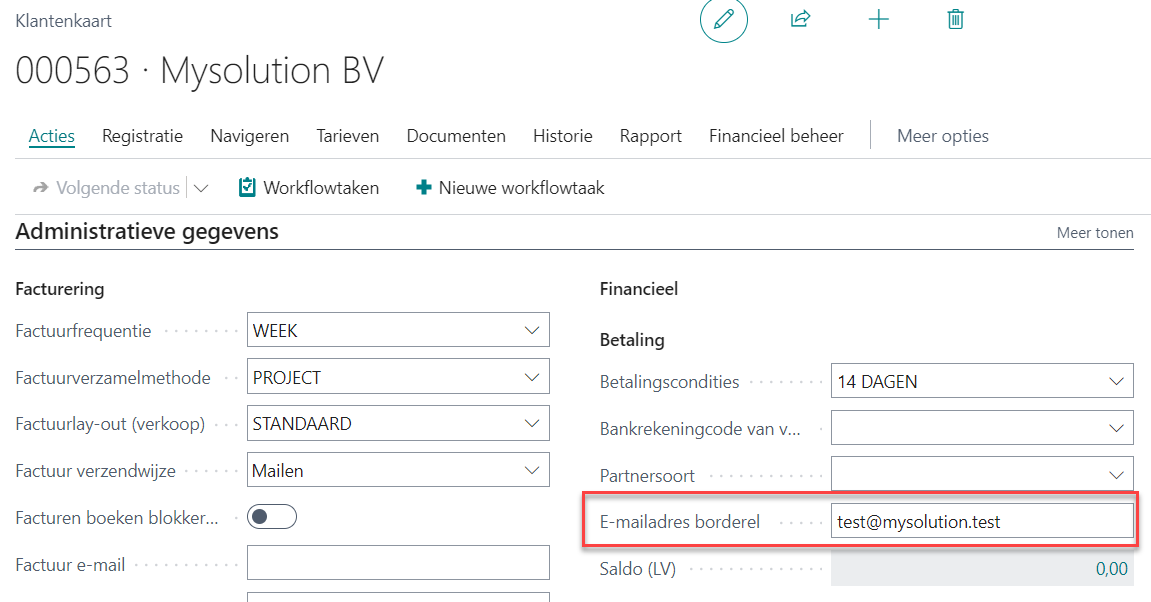Click the trash delete icon
Viewport: 1151px width, 602px height.
[955, 19]
